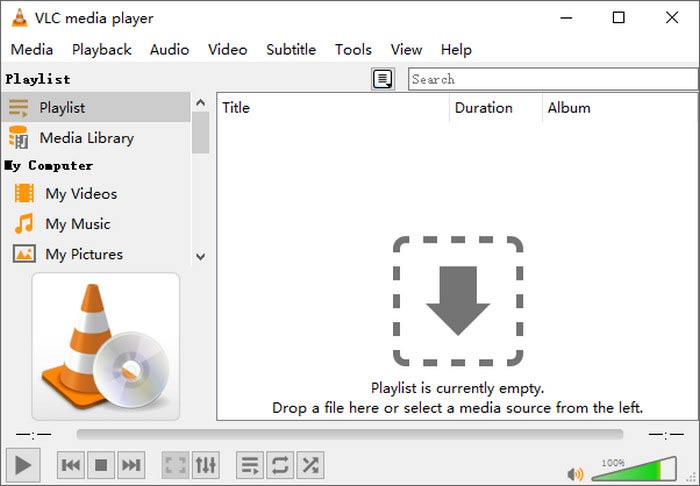Click sidebar scroll down arrow

click(201, 257)
